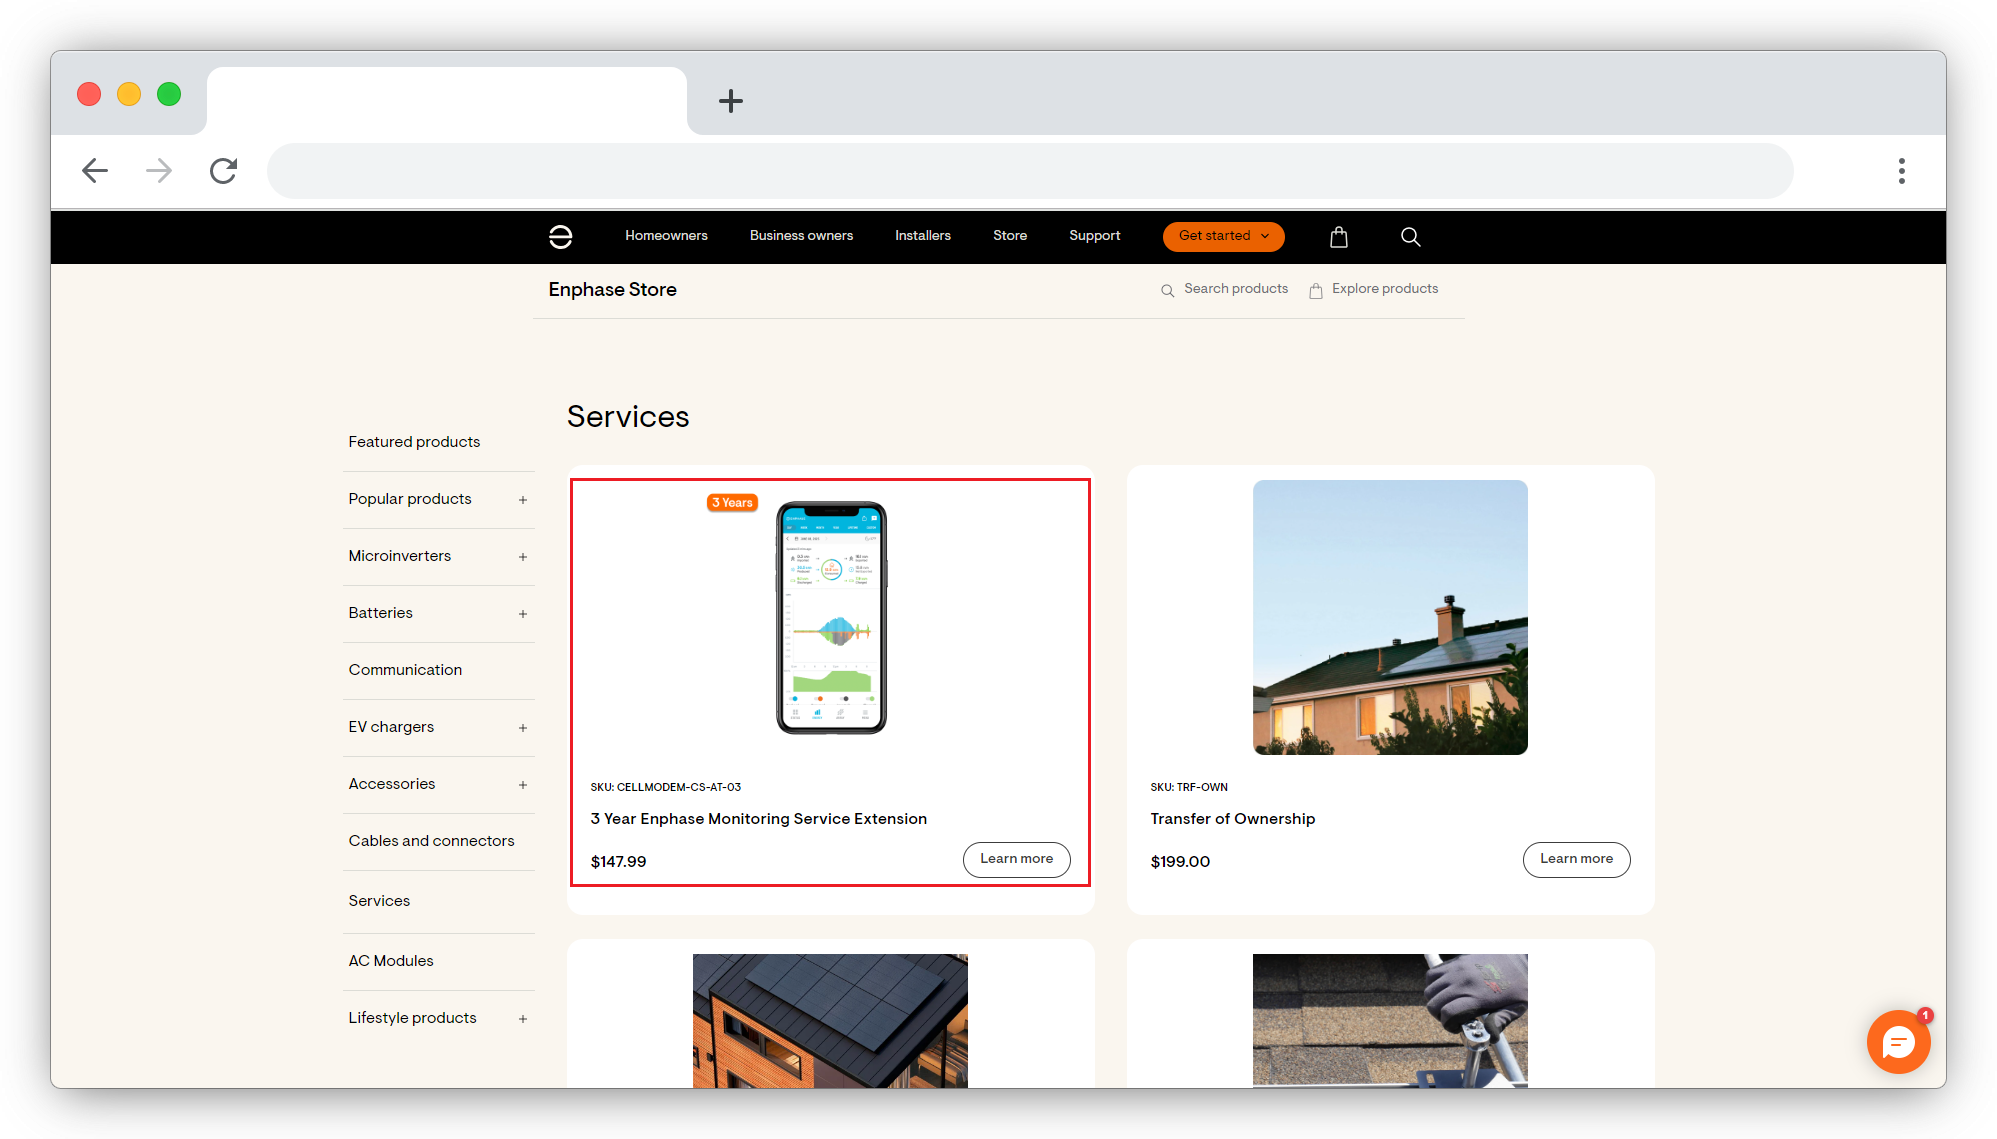
Task: Click the Batteries label
Action: (380, 613)
